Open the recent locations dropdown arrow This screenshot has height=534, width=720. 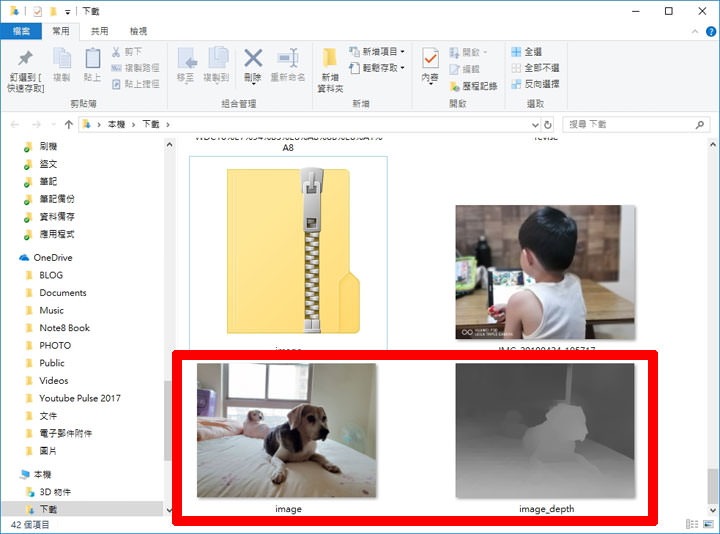(53, 124)
